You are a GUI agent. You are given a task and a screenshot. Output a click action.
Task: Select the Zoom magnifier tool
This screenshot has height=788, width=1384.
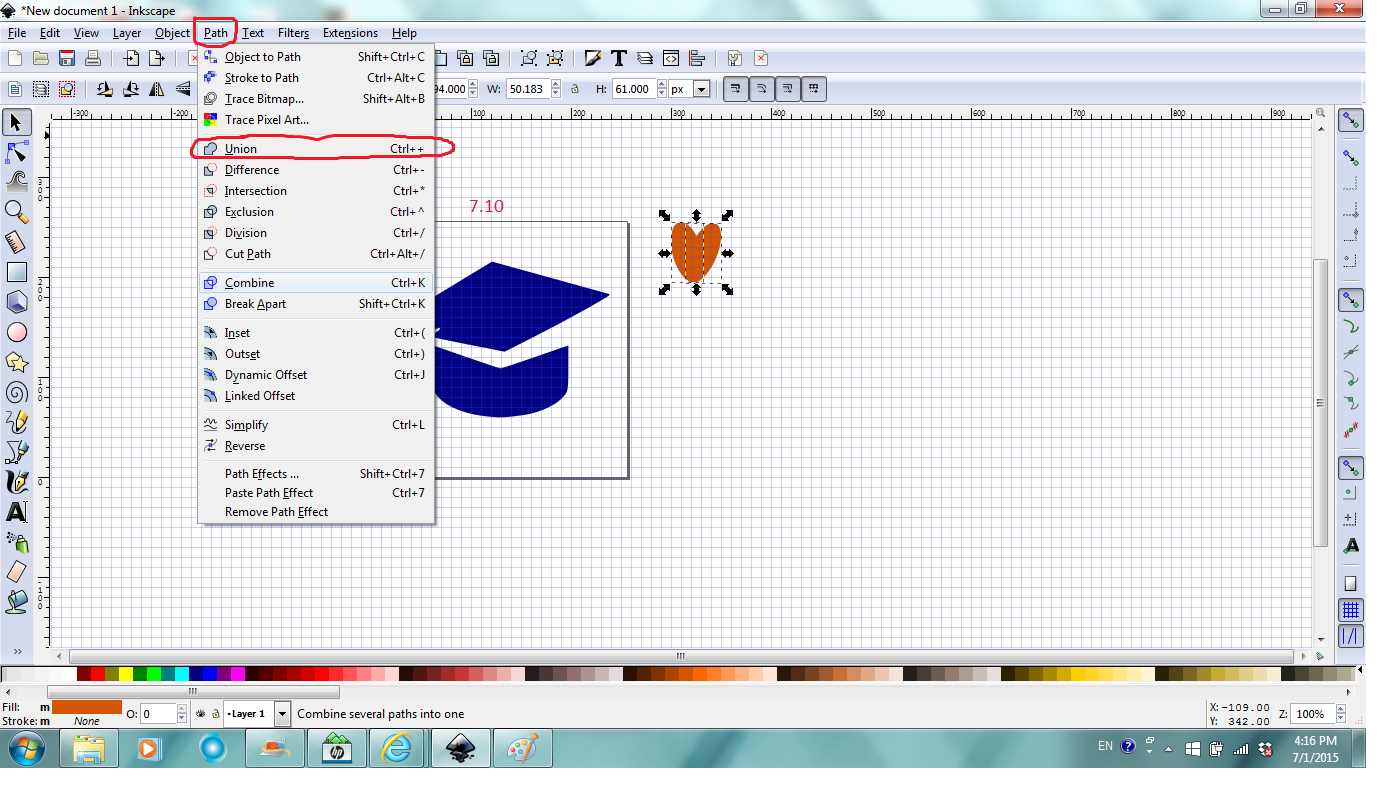(x=17, y=211)
